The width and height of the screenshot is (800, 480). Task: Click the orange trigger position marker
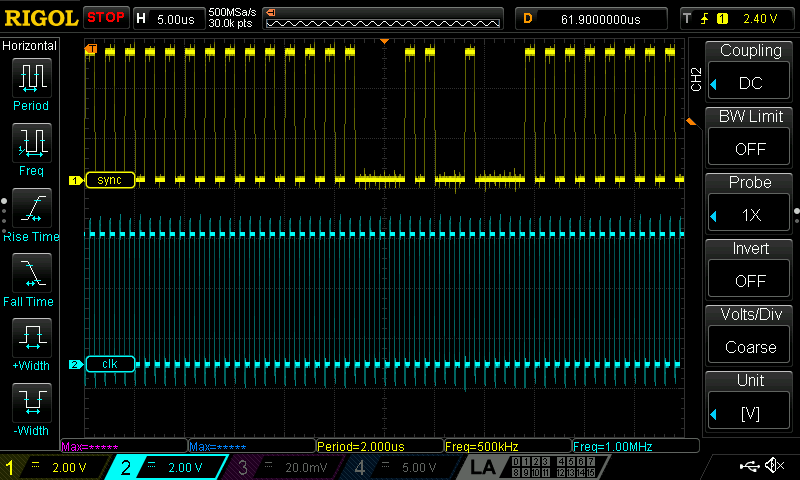pos(384,42)
